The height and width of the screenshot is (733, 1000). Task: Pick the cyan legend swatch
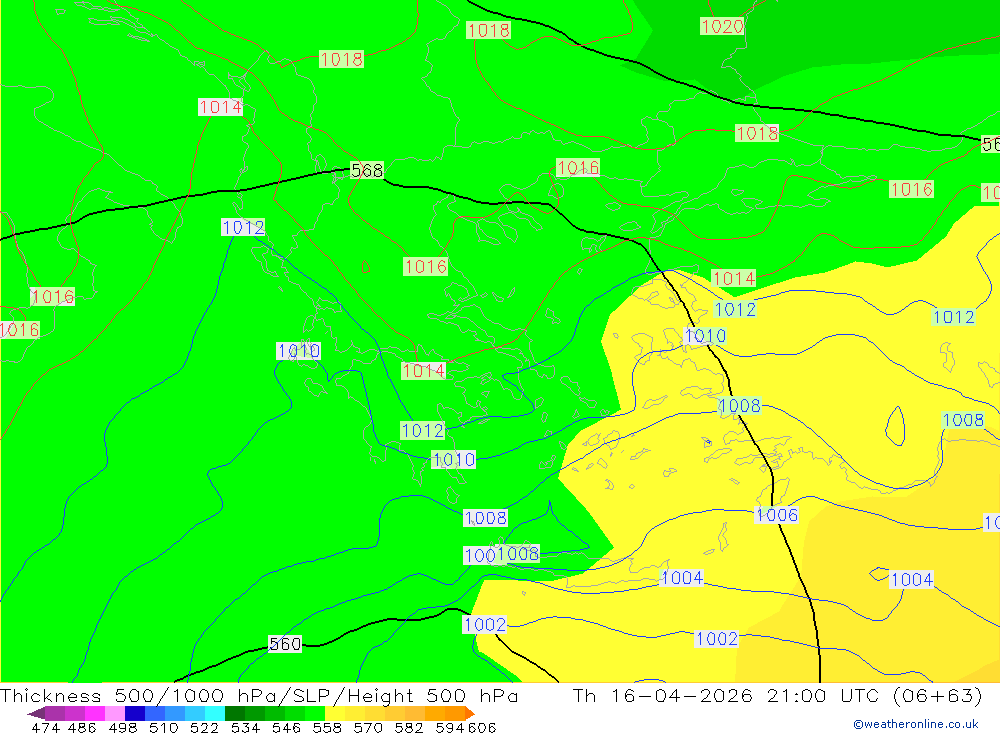[215, 713]
